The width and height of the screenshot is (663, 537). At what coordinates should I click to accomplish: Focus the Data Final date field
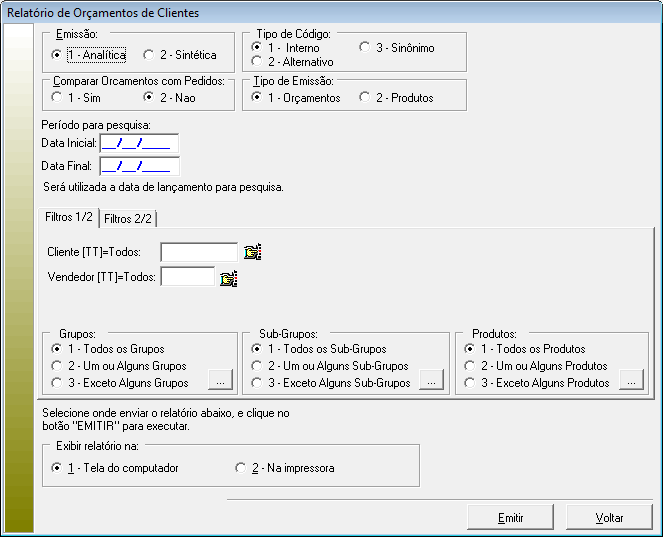tap(138, 166)
